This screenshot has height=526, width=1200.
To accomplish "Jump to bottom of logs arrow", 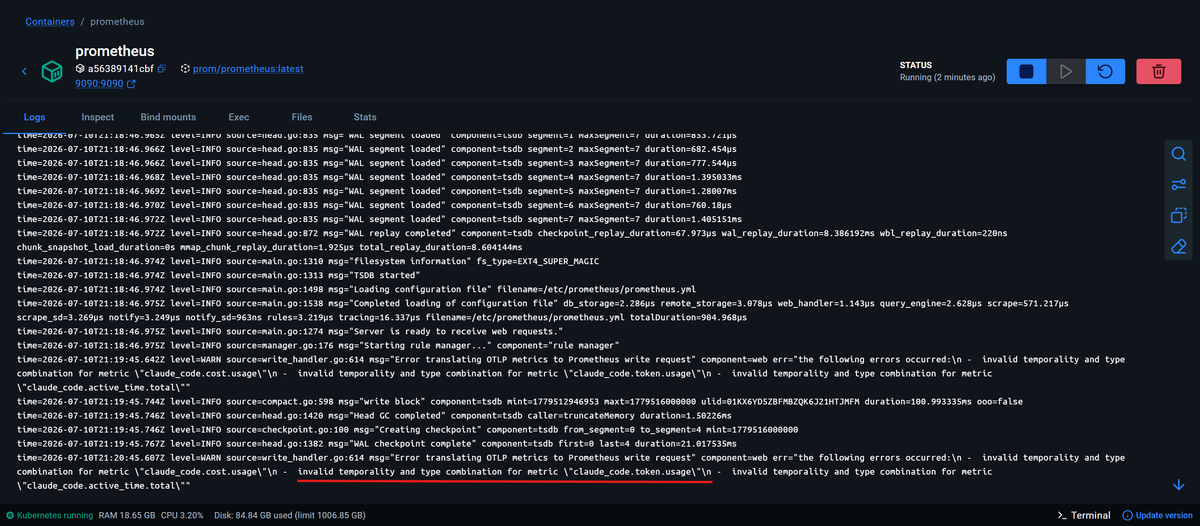I will 1179,484.
